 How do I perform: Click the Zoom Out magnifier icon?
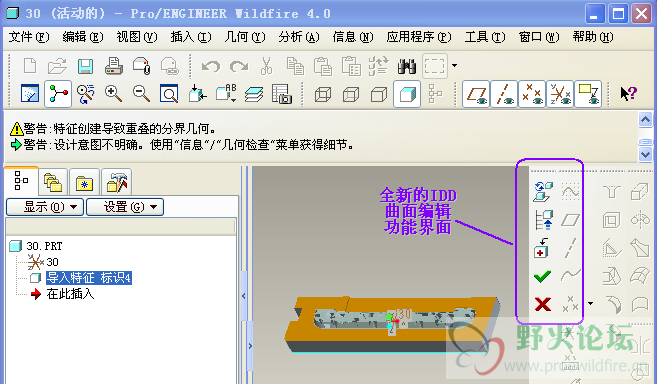pyautogui.click(x=141, y=94)
